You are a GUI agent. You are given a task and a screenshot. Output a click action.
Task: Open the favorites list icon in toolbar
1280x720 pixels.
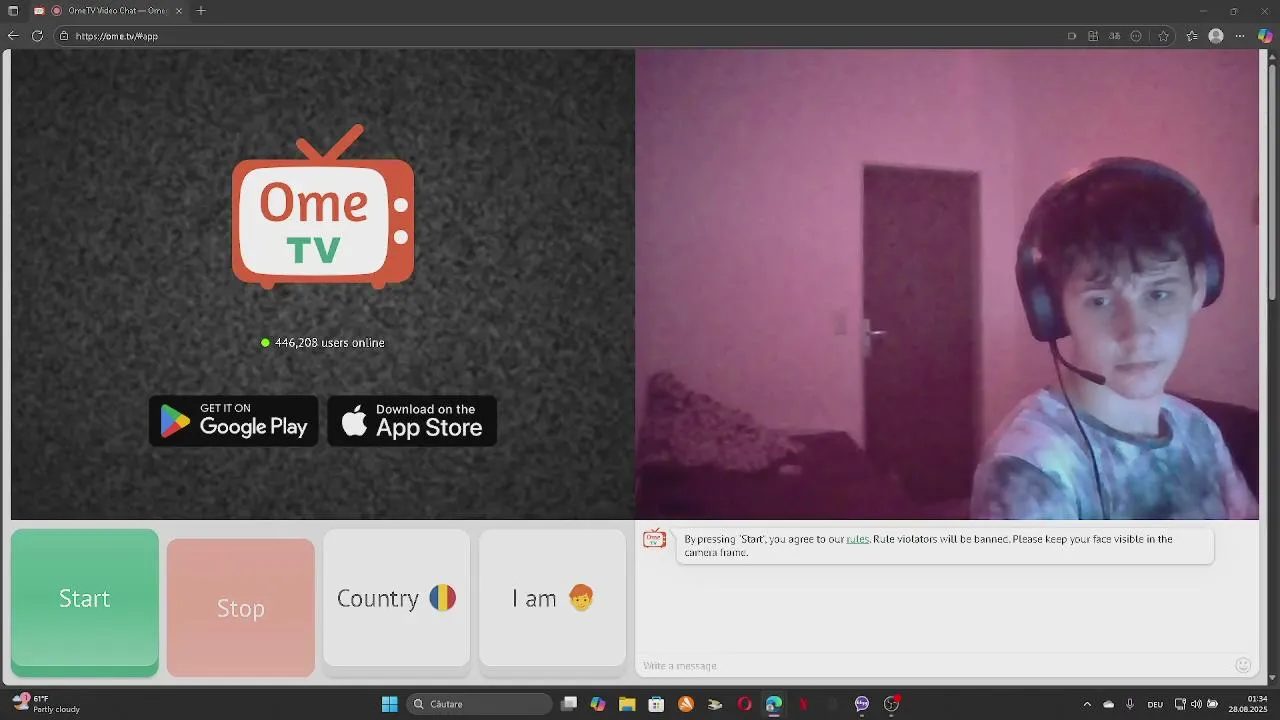(x=1192, y=36)
